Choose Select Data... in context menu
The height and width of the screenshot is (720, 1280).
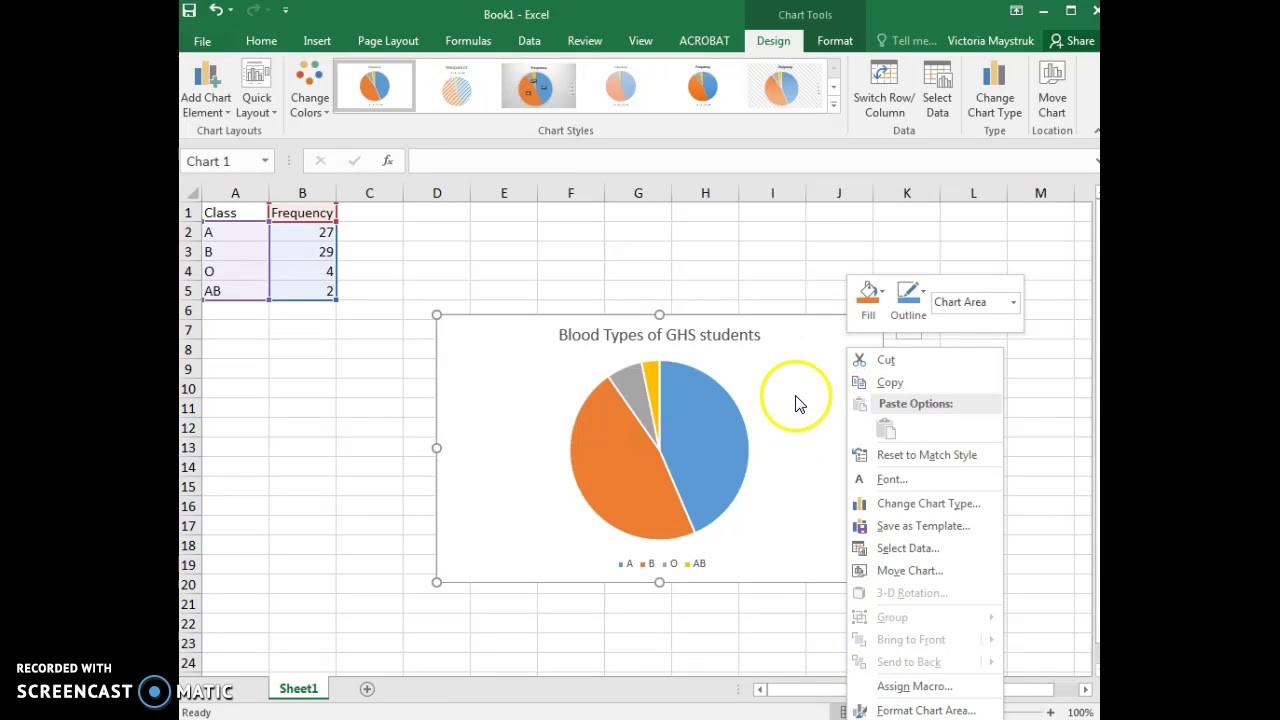pyautogui.click(x=925, y=548)
